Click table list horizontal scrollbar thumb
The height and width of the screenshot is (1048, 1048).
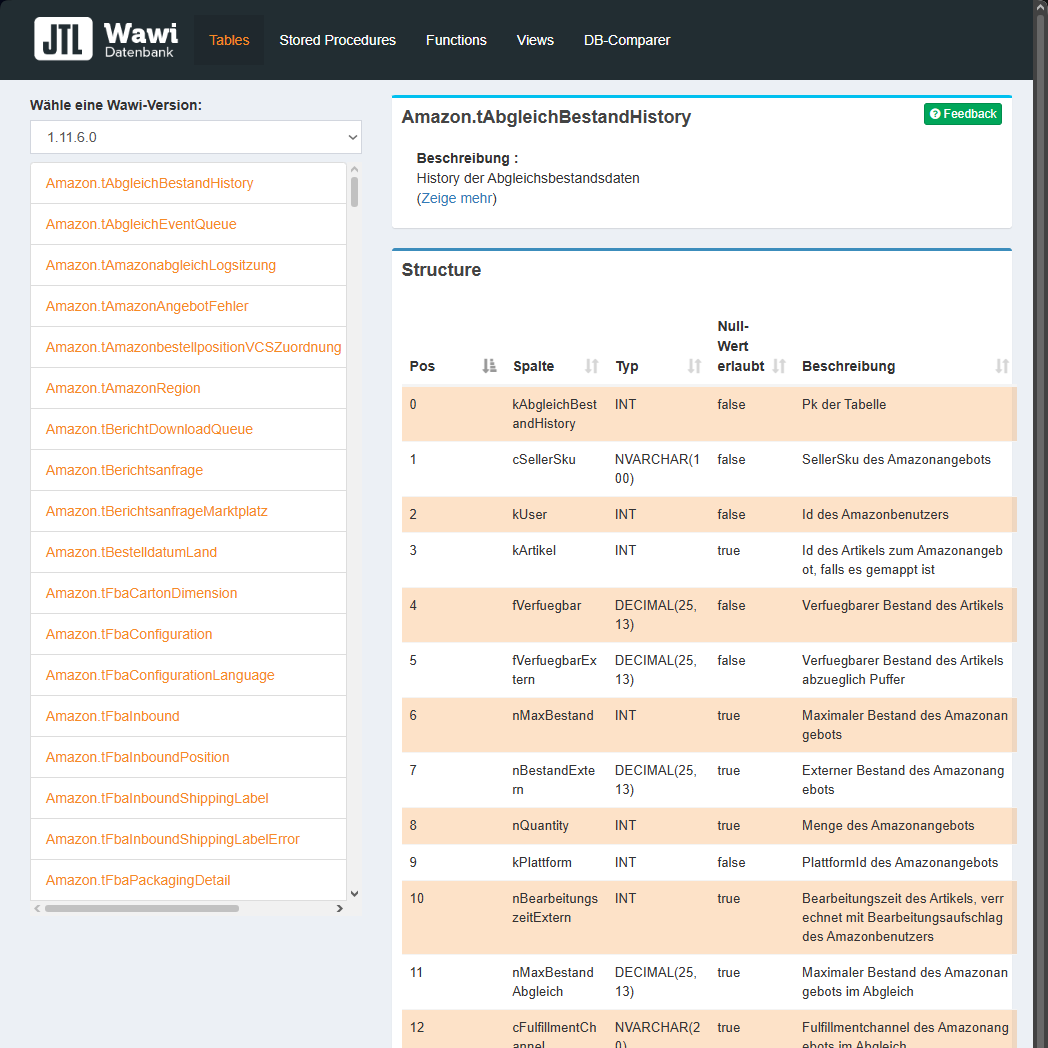pyautogui.click(x=142, y=908)
